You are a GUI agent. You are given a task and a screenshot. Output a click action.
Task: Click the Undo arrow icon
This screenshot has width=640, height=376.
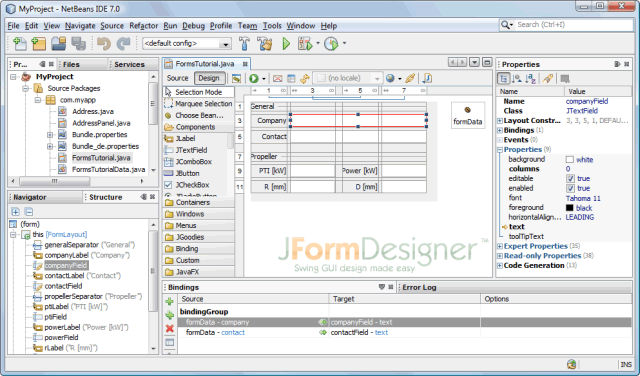(x=104, y=43)
